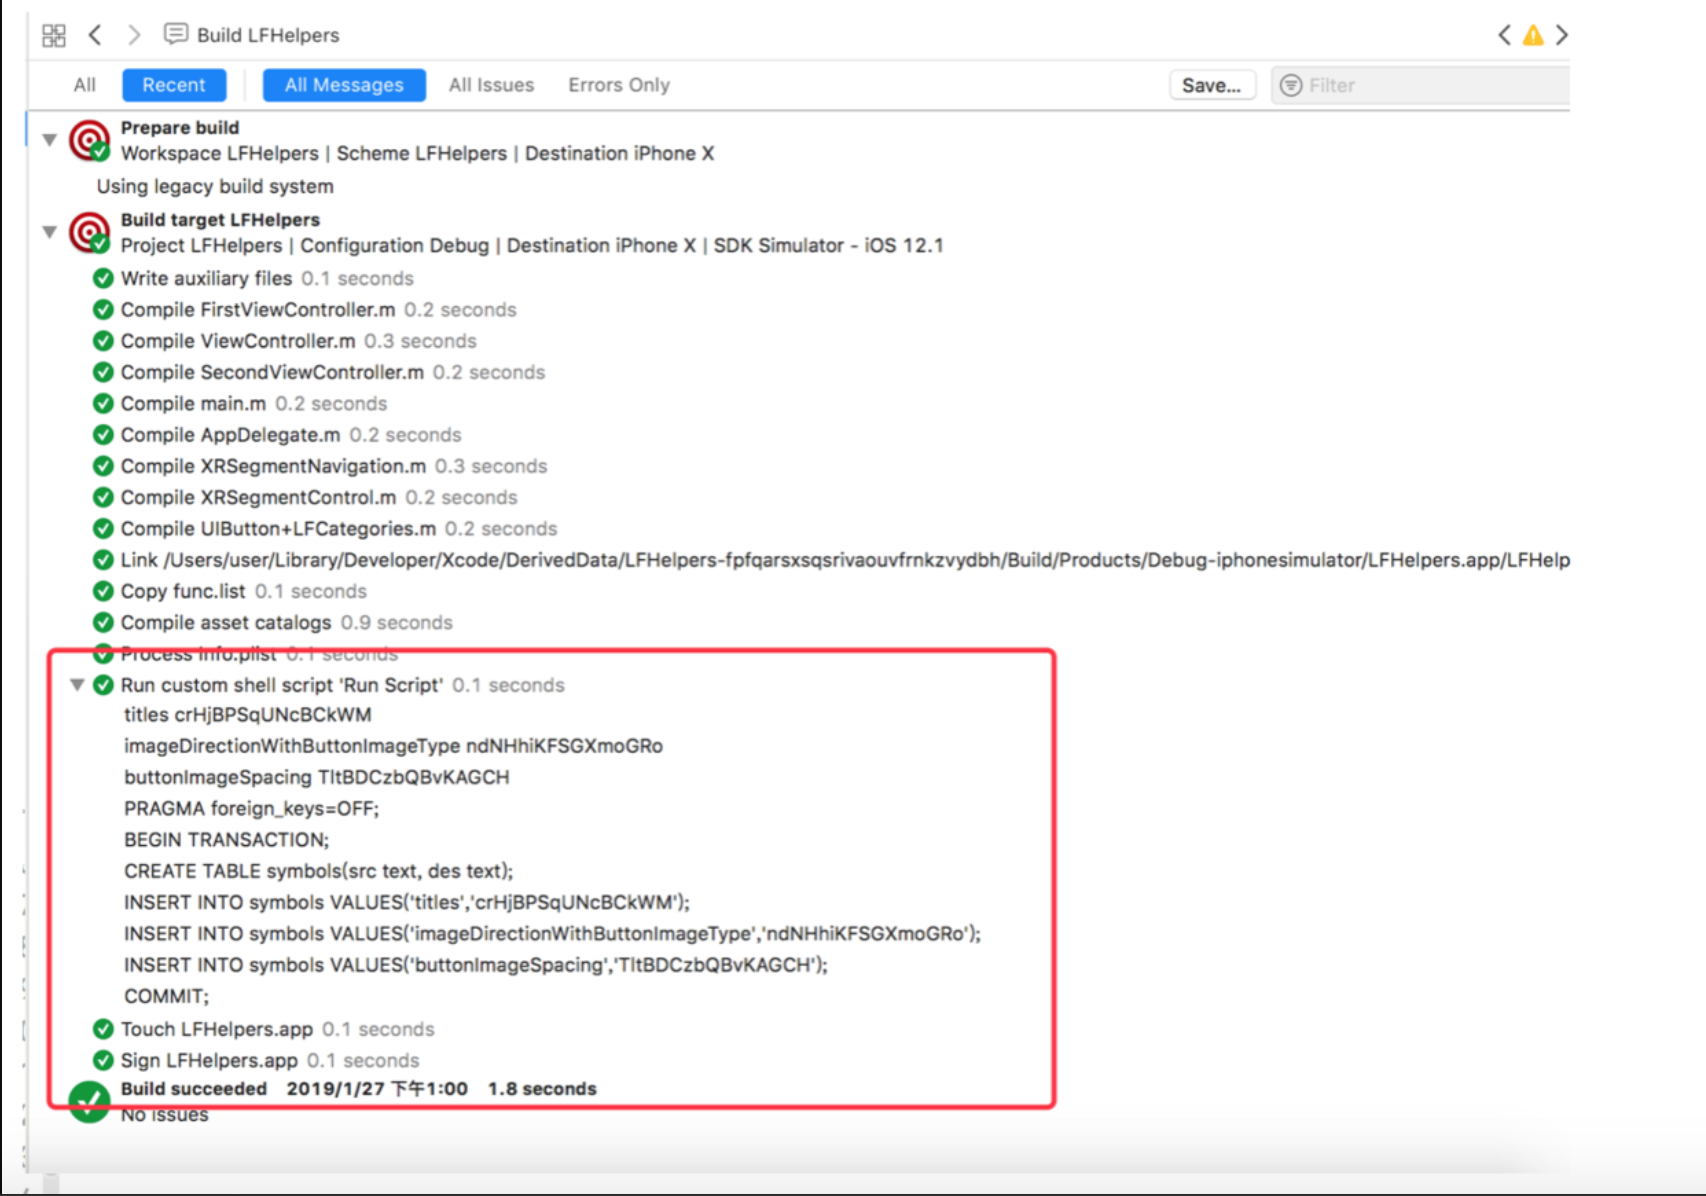Select the 'buttonImageSpacing TItBDCzbQBvKAGCH' output line
The height and width of the screenshot is (1196, 1706).
pos(317,777)
